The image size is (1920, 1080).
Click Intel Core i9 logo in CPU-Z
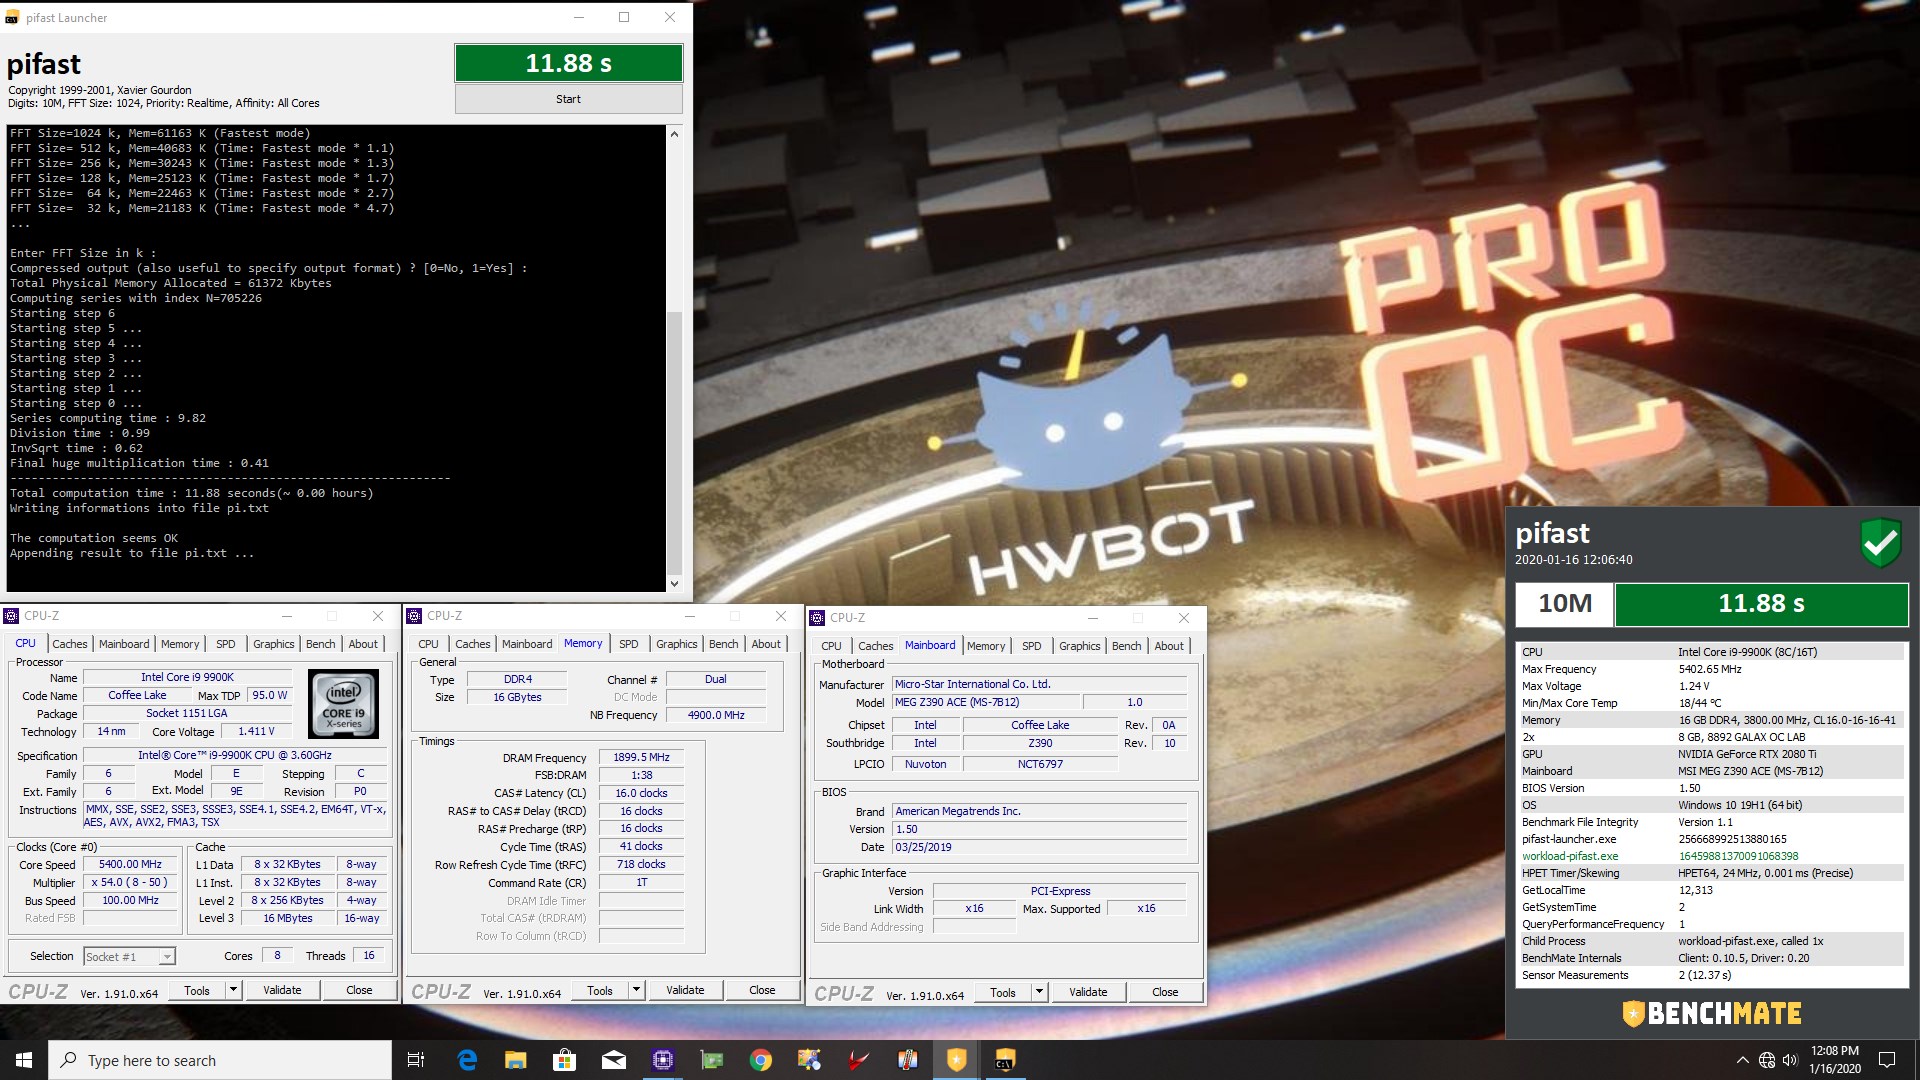[343, 704]
